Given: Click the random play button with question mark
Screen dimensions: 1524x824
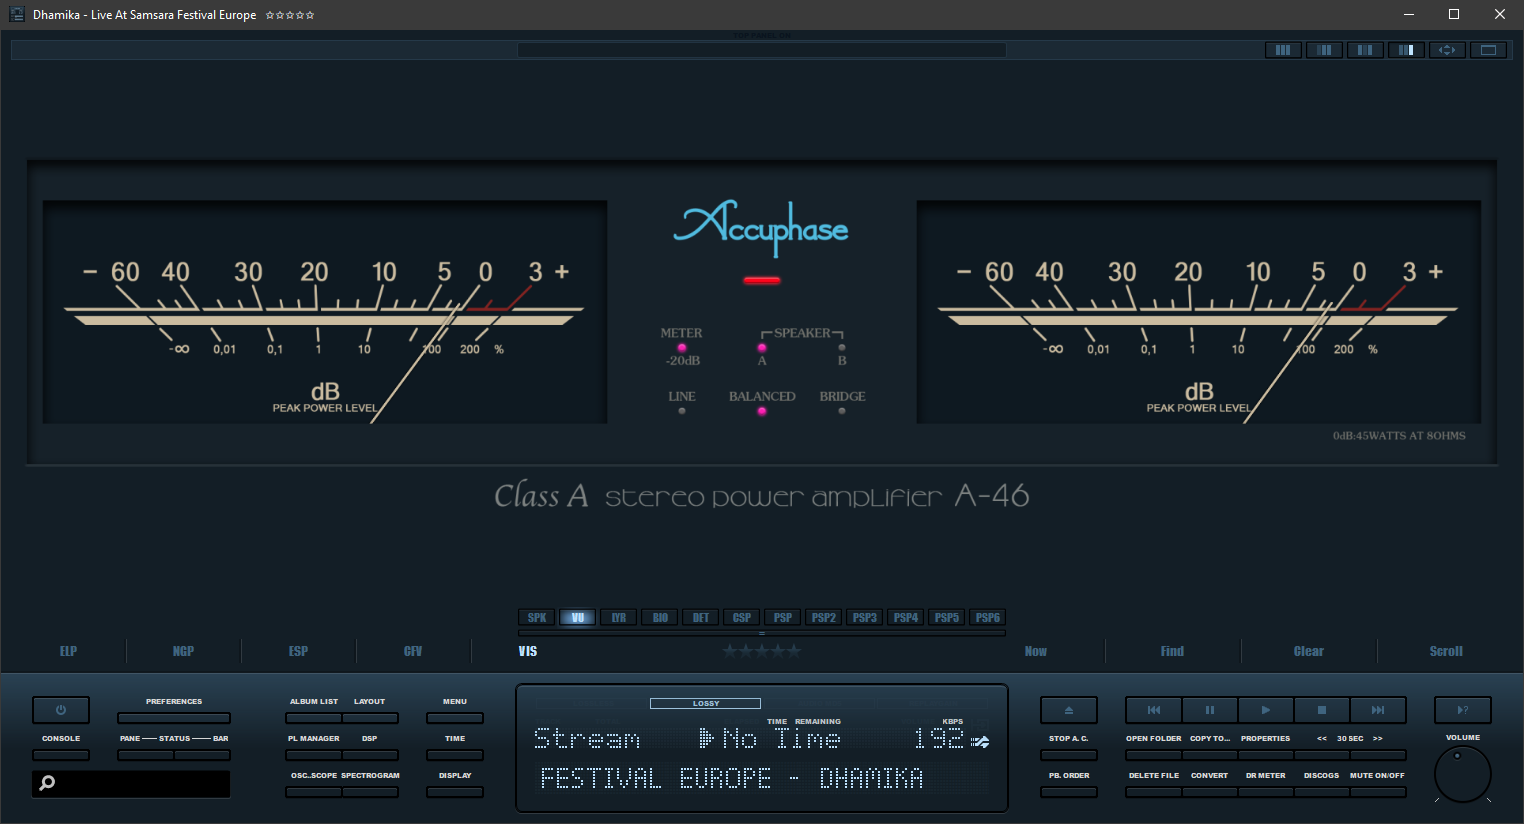Looking at the screenshot, I should [1463, 710].
